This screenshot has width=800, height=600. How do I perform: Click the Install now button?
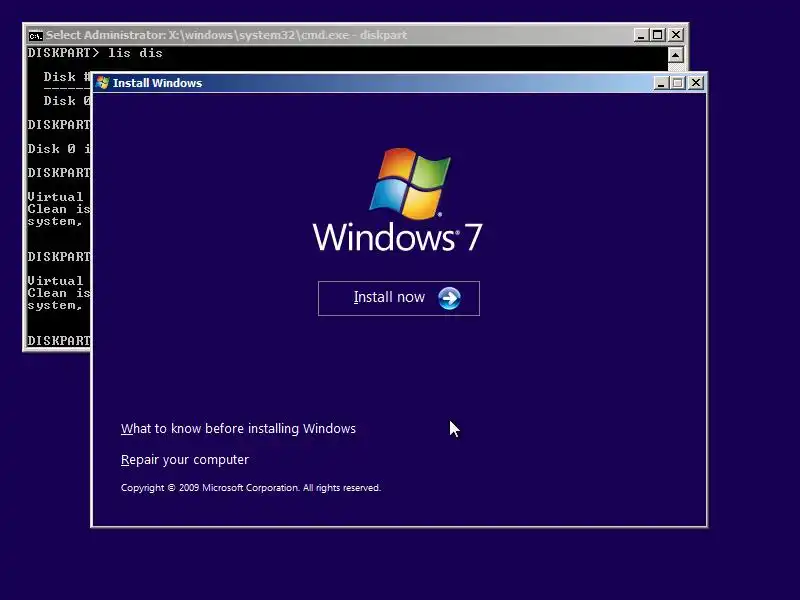[398, 298]
